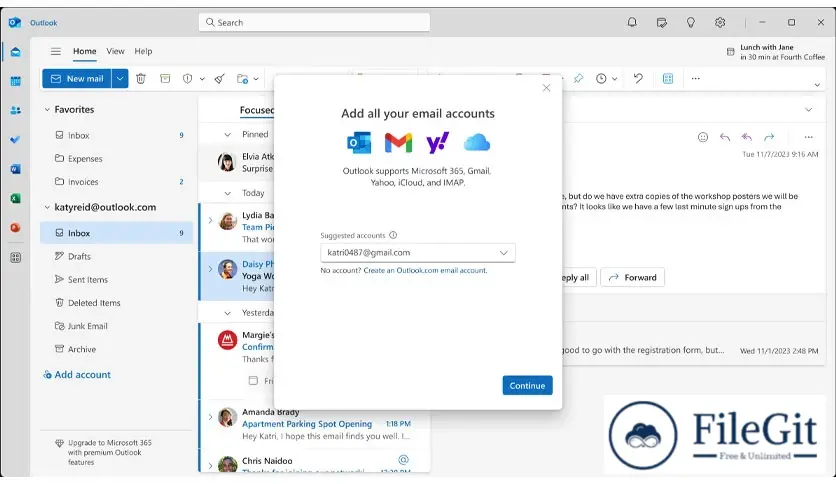This screenshot has width=836, height=484.
Task: Click Move to folder icon
Action: (243, 79)
